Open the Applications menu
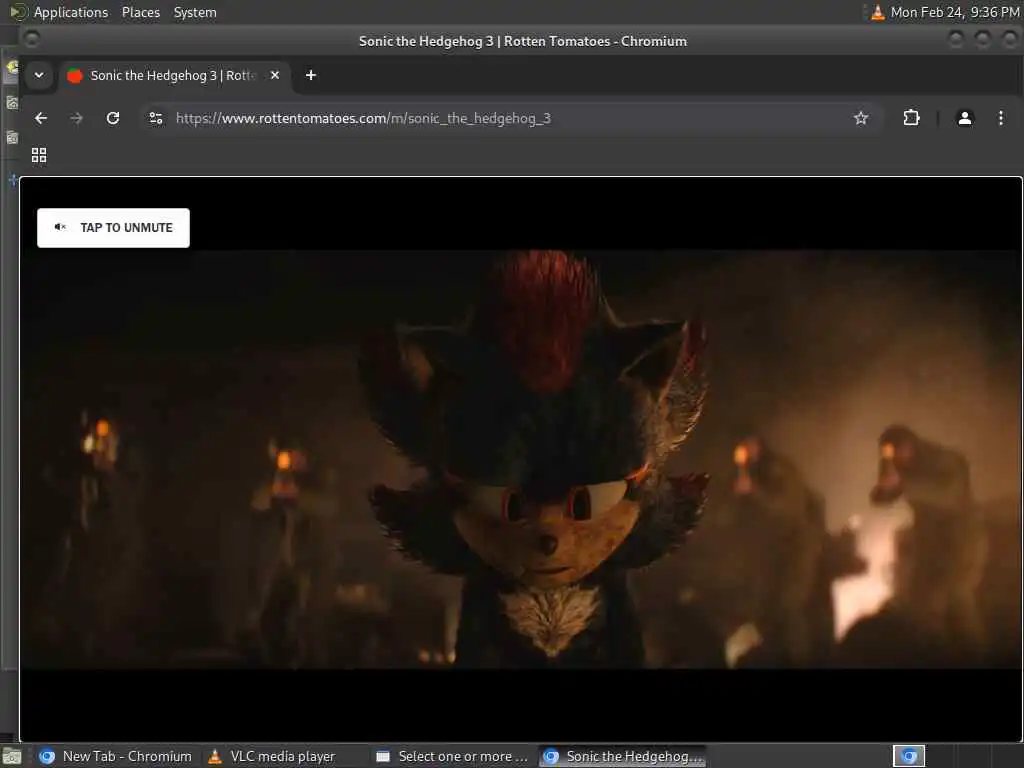 tap(71, 12)
